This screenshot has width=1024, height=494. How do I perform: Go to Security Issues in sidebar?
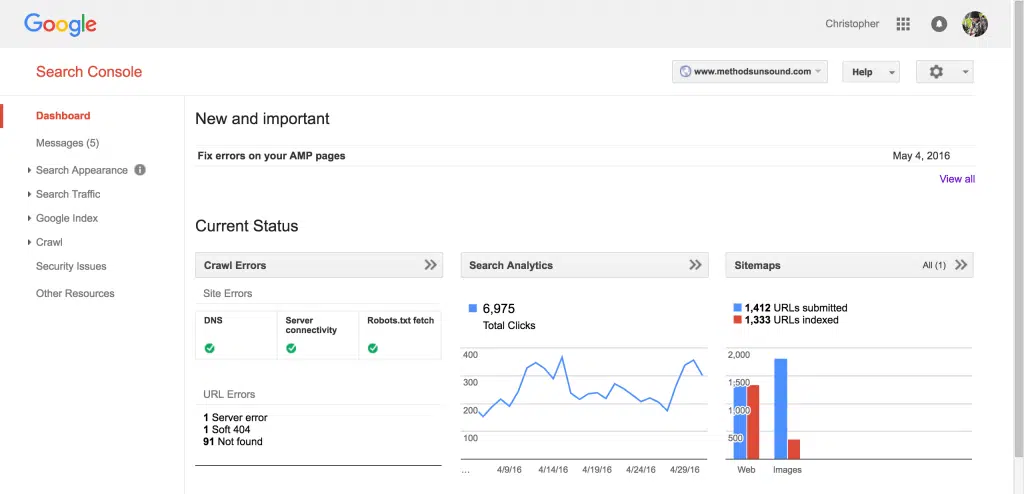(71, 266)
